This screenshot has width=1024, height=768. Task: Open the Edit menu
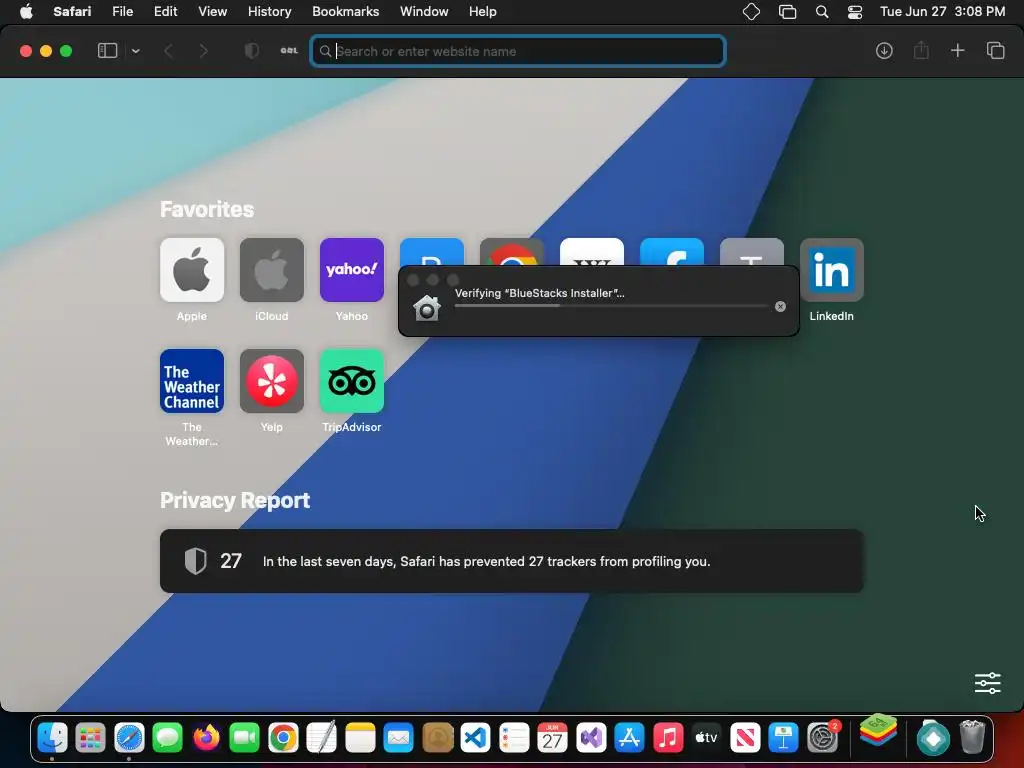point(165,12)
